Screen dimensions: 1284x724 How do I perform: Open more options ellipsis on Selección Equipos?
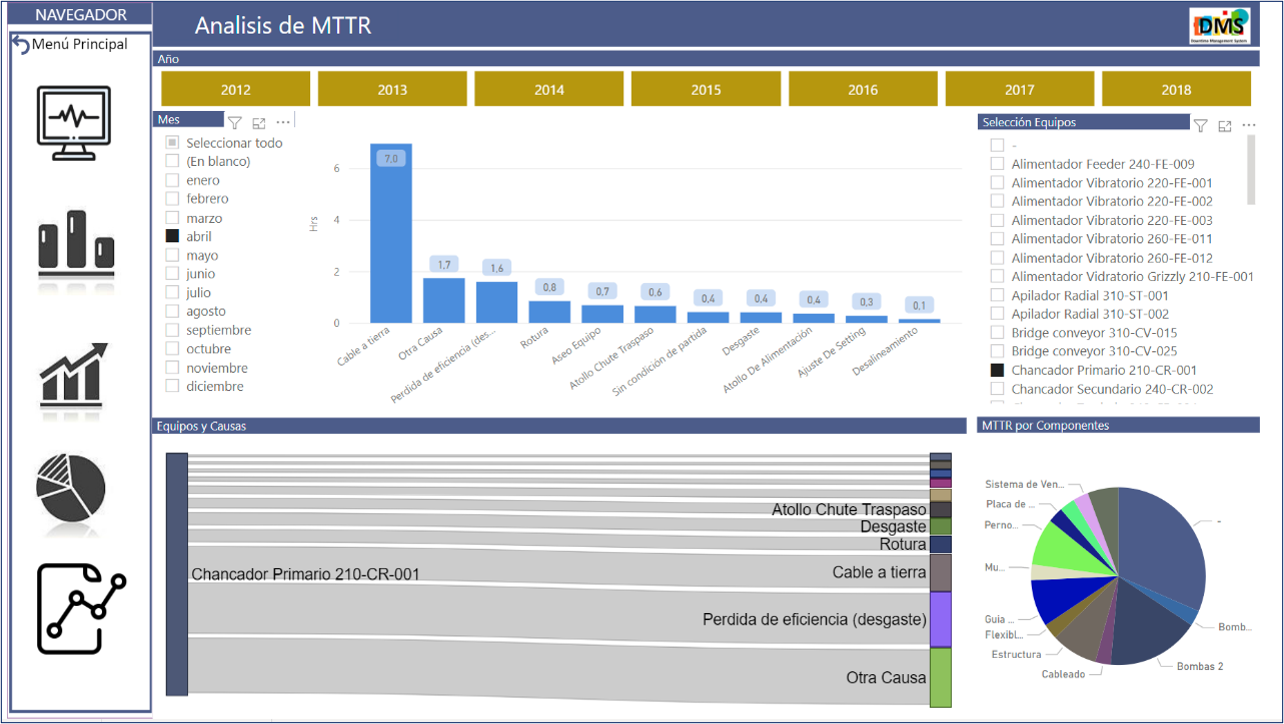tap(1248, 125)
